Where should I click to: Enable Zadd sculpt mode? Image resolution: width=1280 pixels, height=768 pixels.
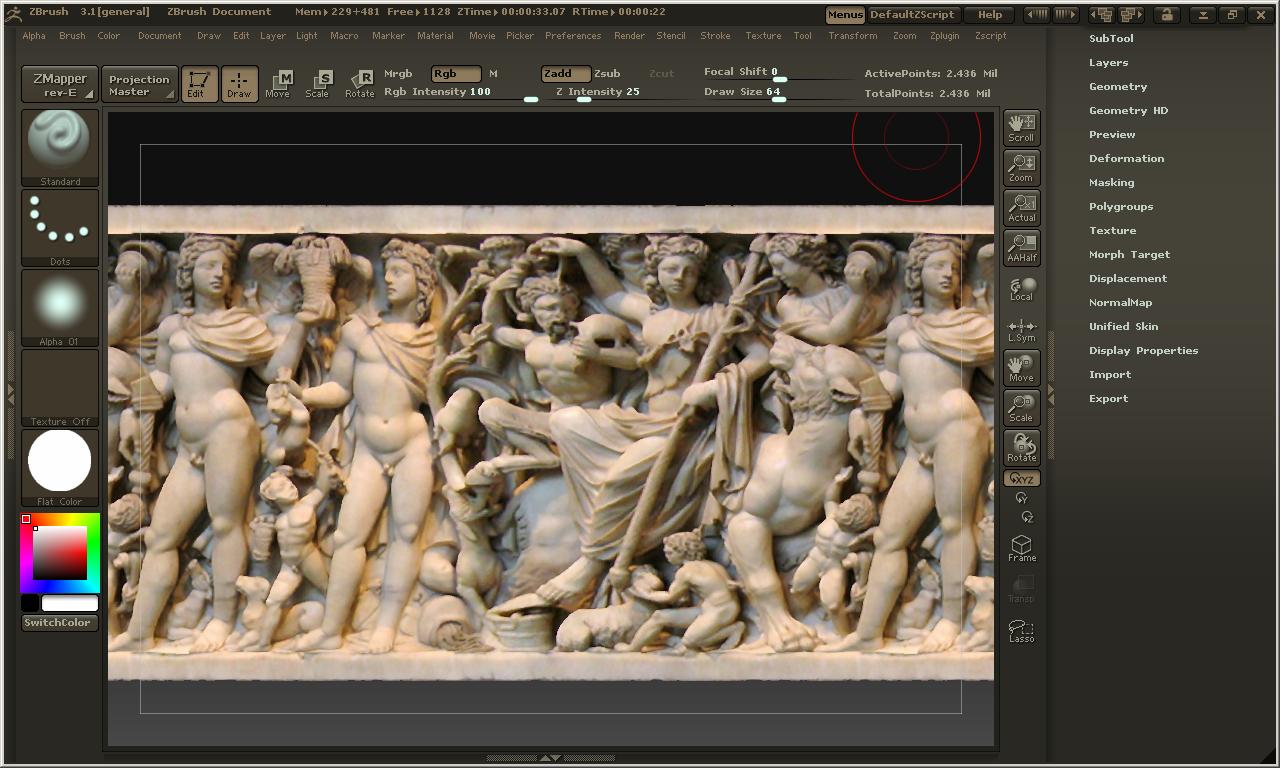tap(566, 74)
